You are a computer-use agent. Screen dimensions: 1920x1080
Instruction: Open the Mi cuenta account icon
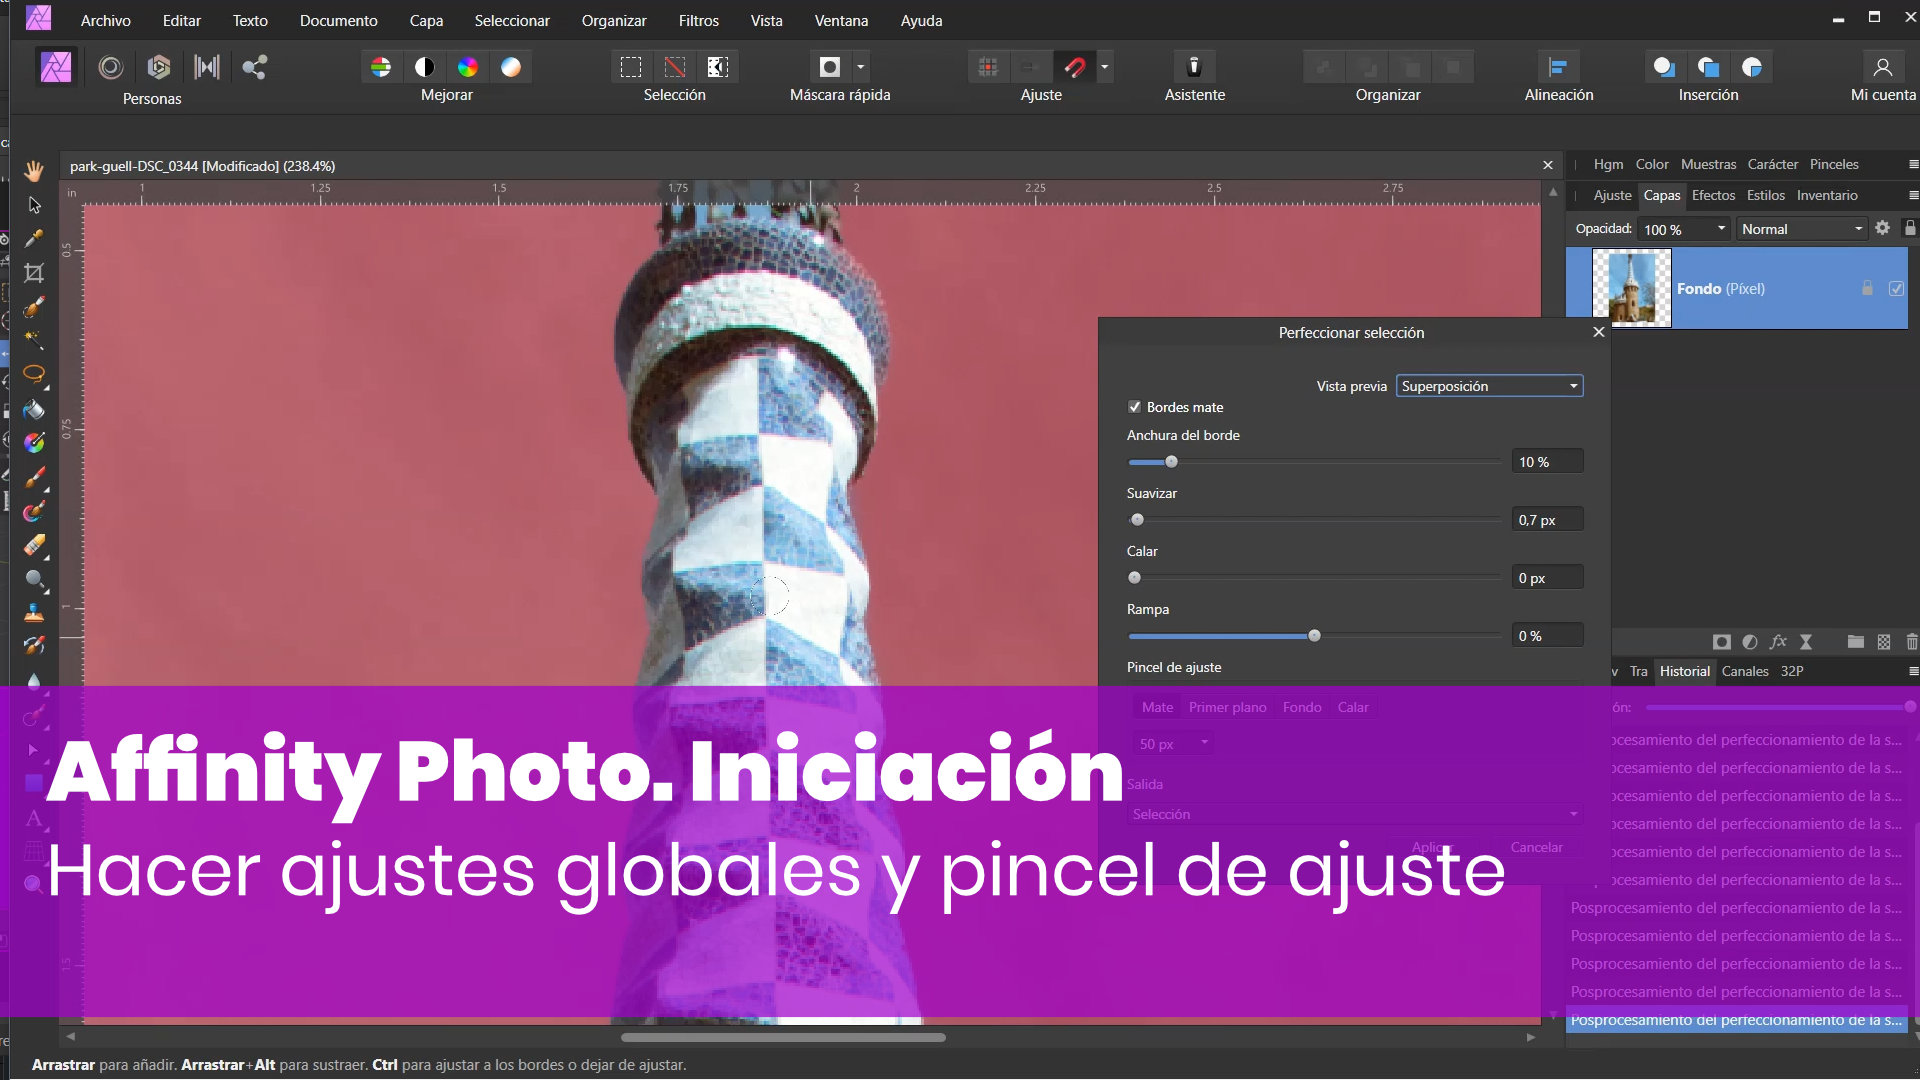1883,67
